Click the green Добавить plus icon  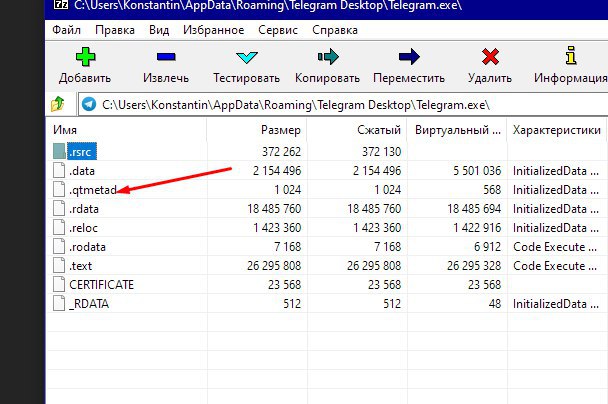(x=85, y=57)
